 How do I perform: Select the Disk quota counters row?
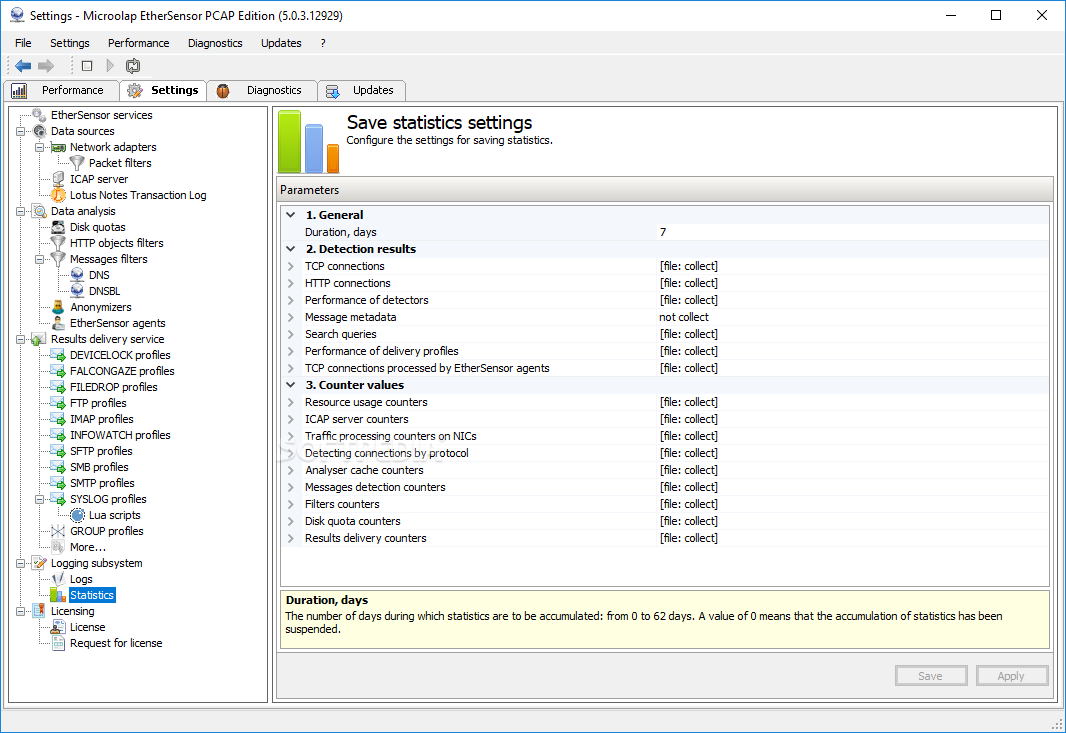(x=666, y=521)
